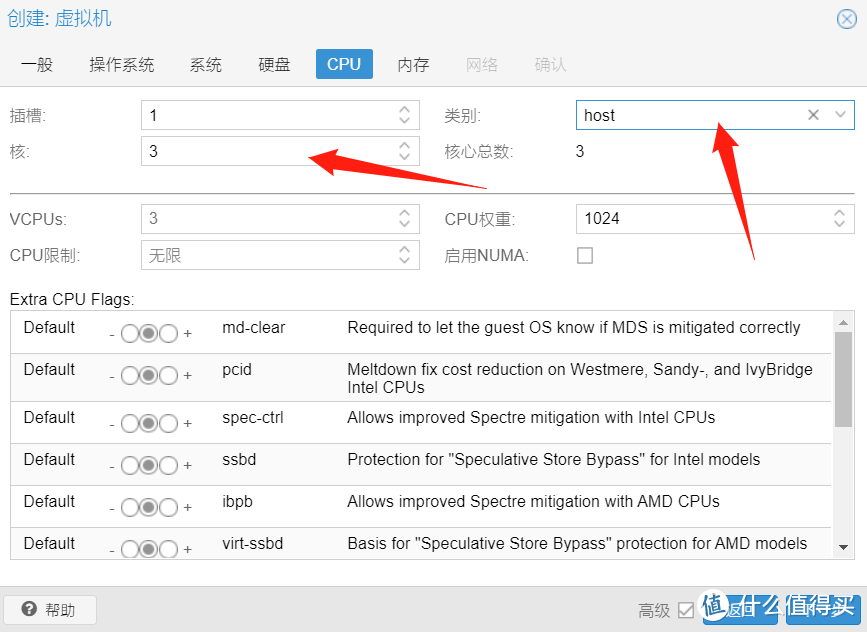Switch to the 内存 tab
Screen dimensions: 867x632
coord(412,63)
